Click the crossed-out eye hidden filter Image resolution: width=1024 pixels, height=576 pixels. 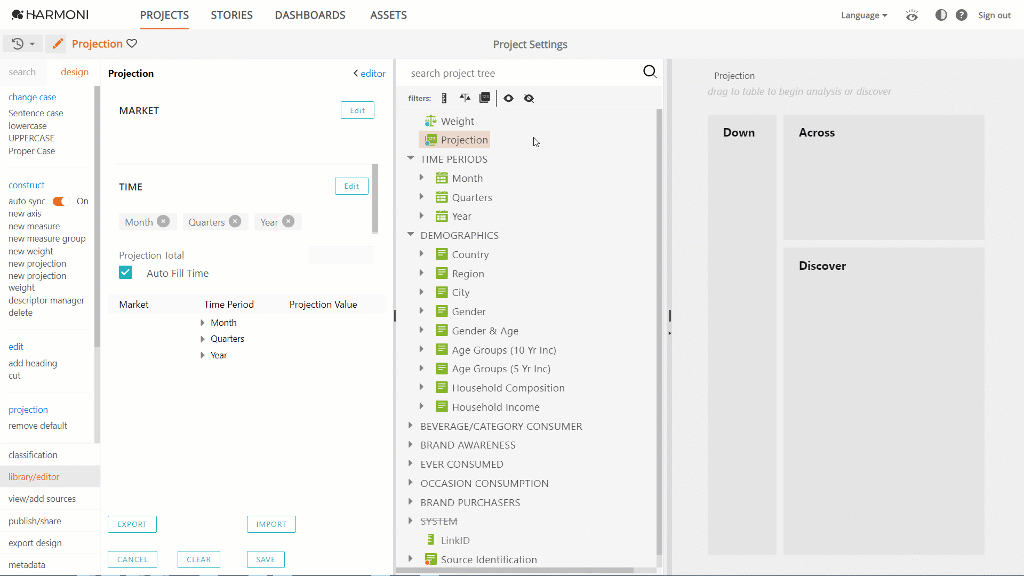tap(529, 98)
